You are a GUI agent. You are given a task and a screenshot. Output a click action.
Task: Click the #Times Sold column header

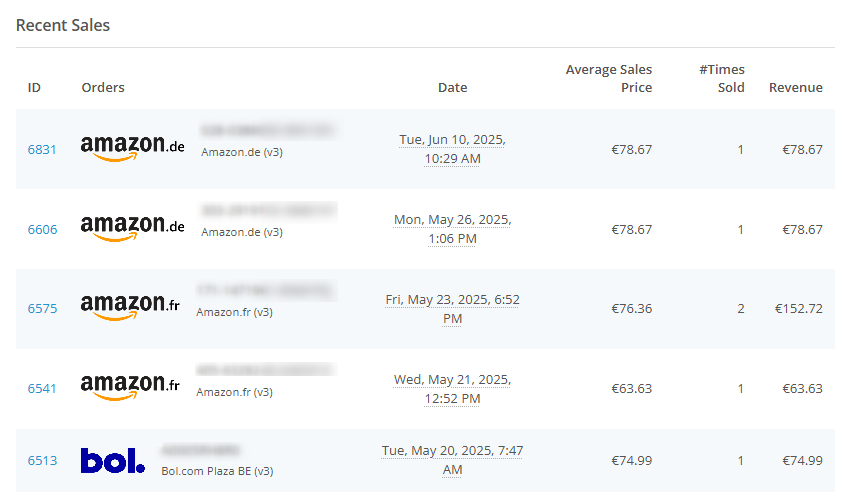point(722,78)
